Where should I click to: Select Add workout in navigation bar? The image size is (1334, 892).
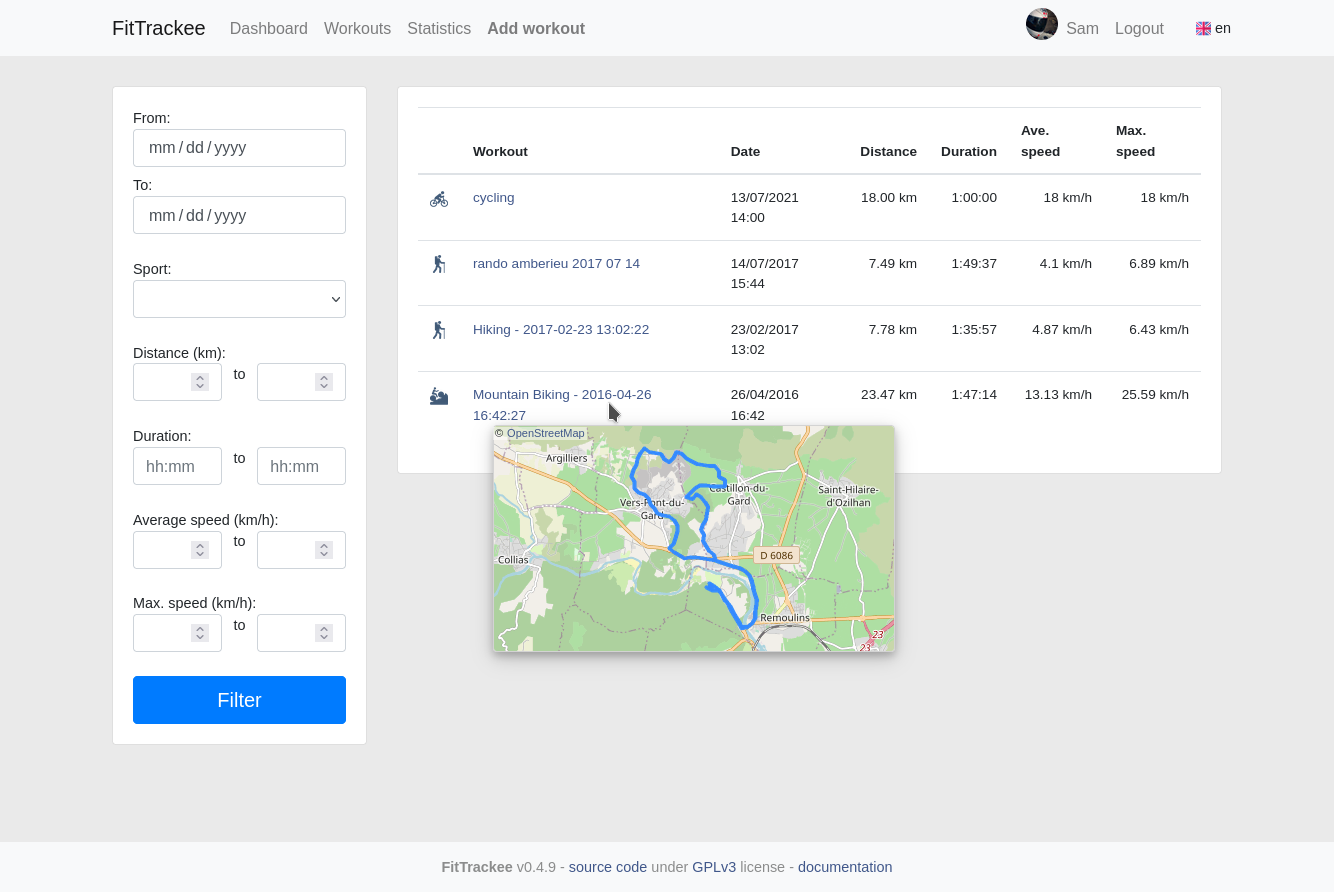coord(535,29)
